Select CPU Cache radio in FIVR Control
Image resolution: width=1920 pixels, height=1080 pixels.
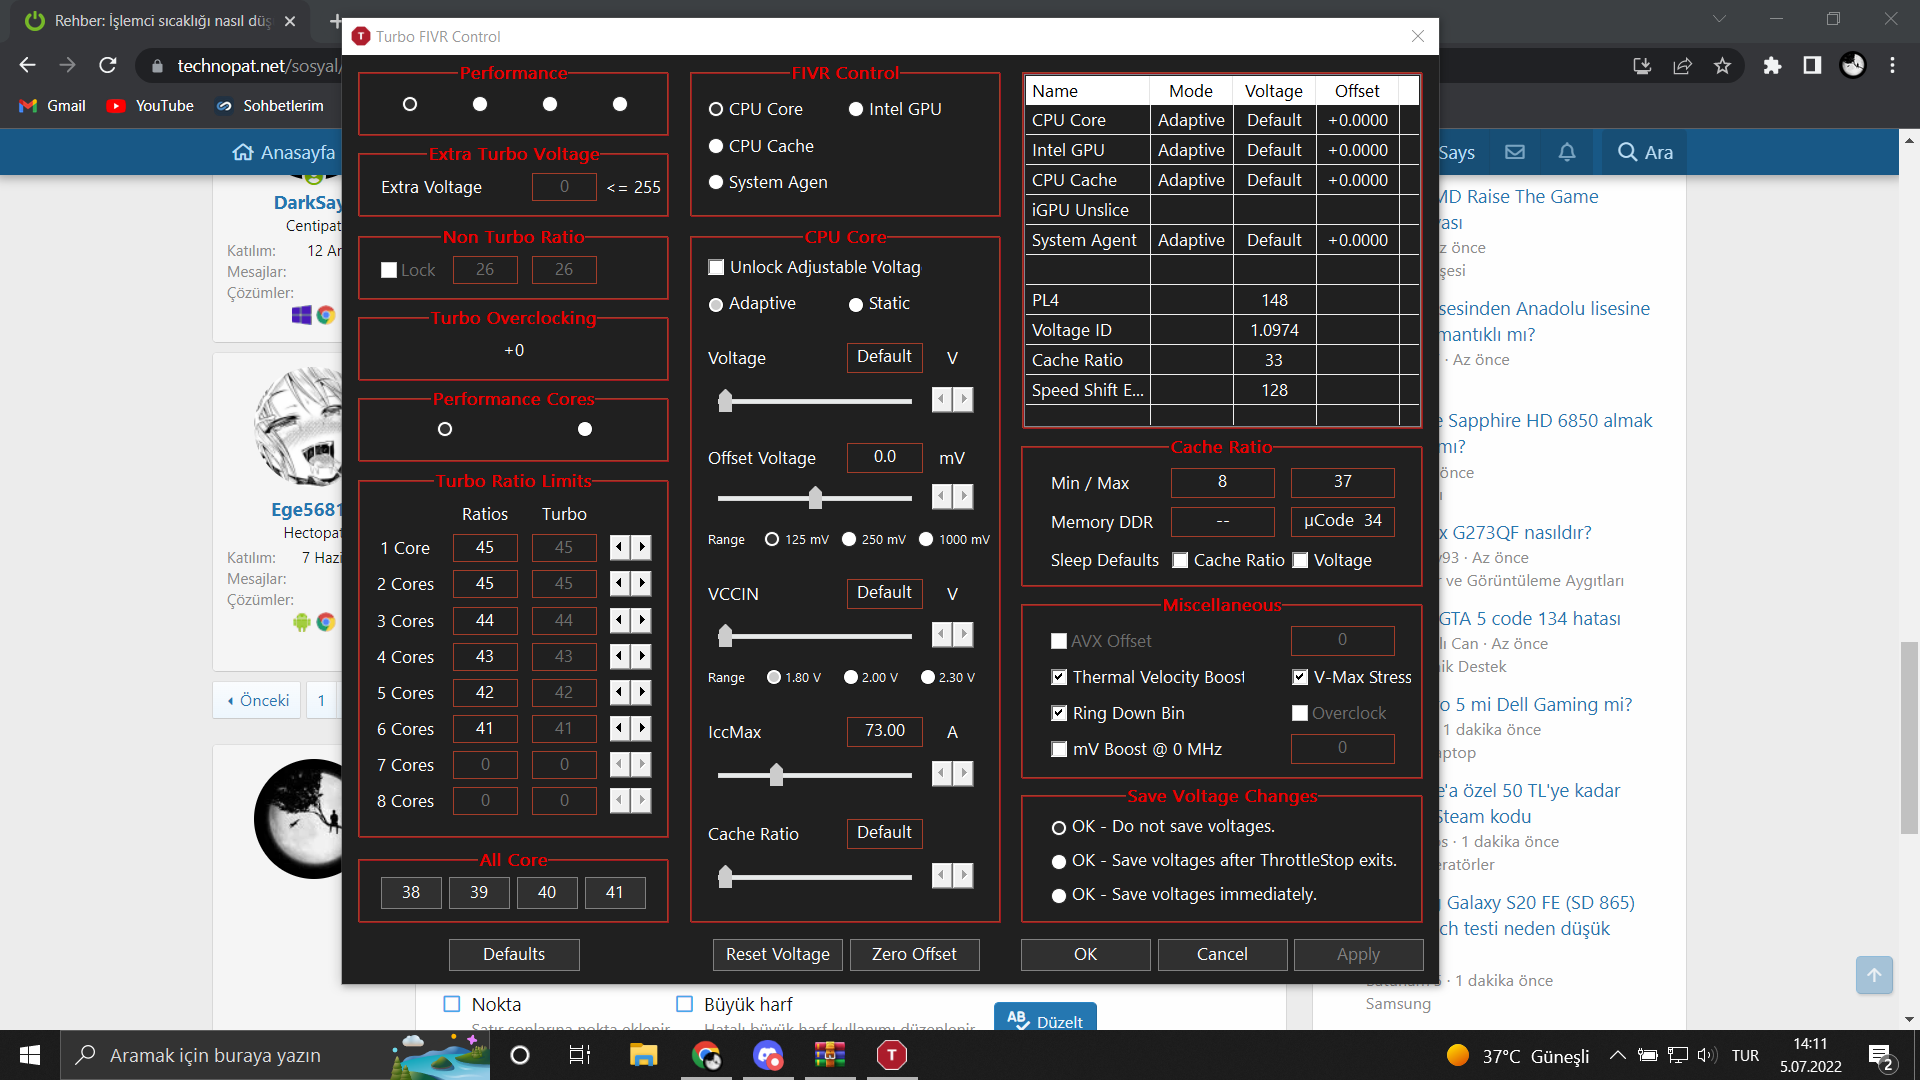716,146
